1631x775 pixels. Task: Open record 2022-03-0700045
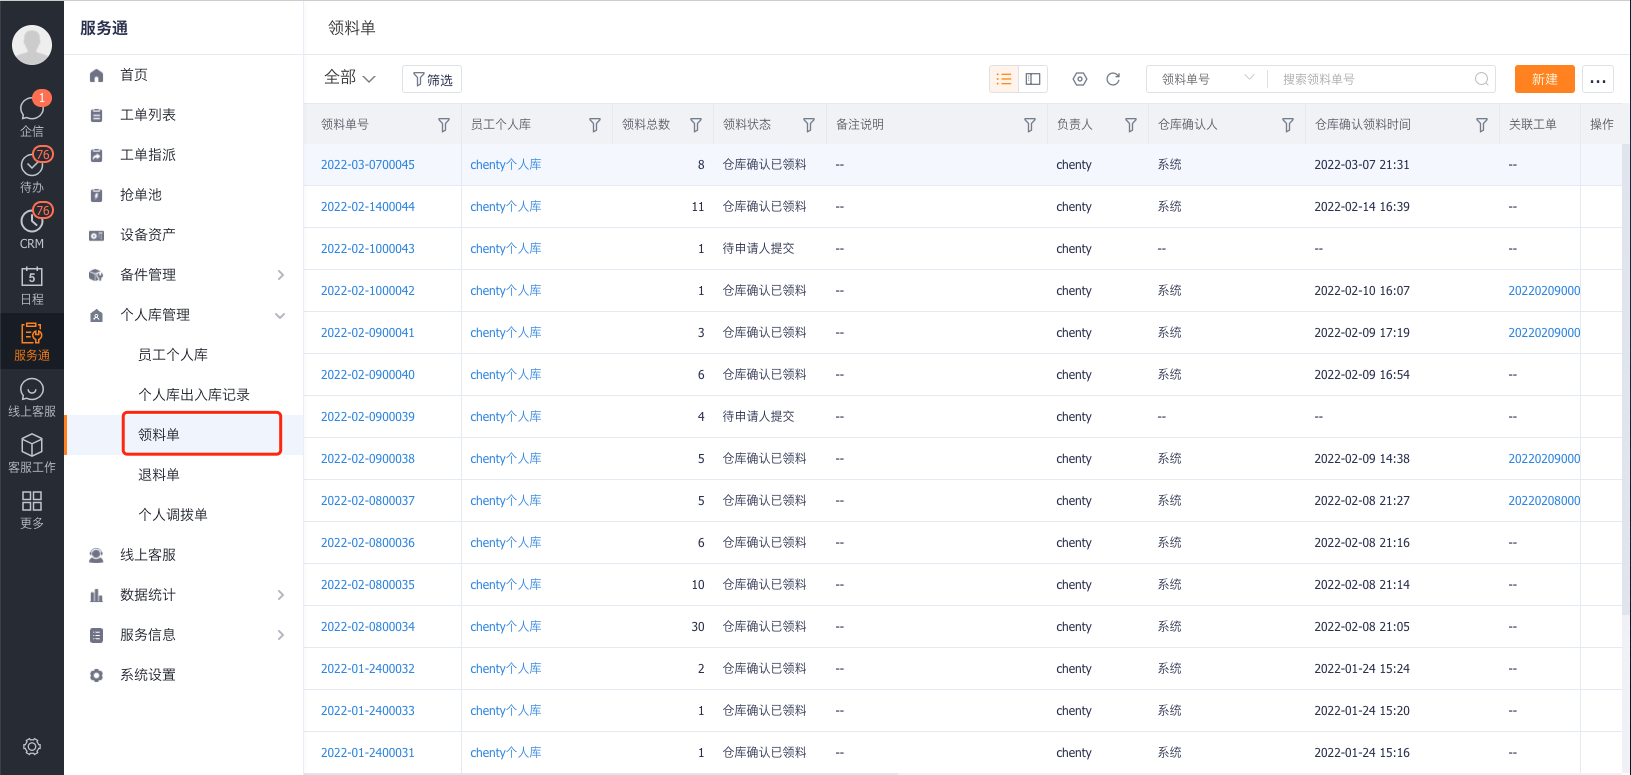point(368,165)
